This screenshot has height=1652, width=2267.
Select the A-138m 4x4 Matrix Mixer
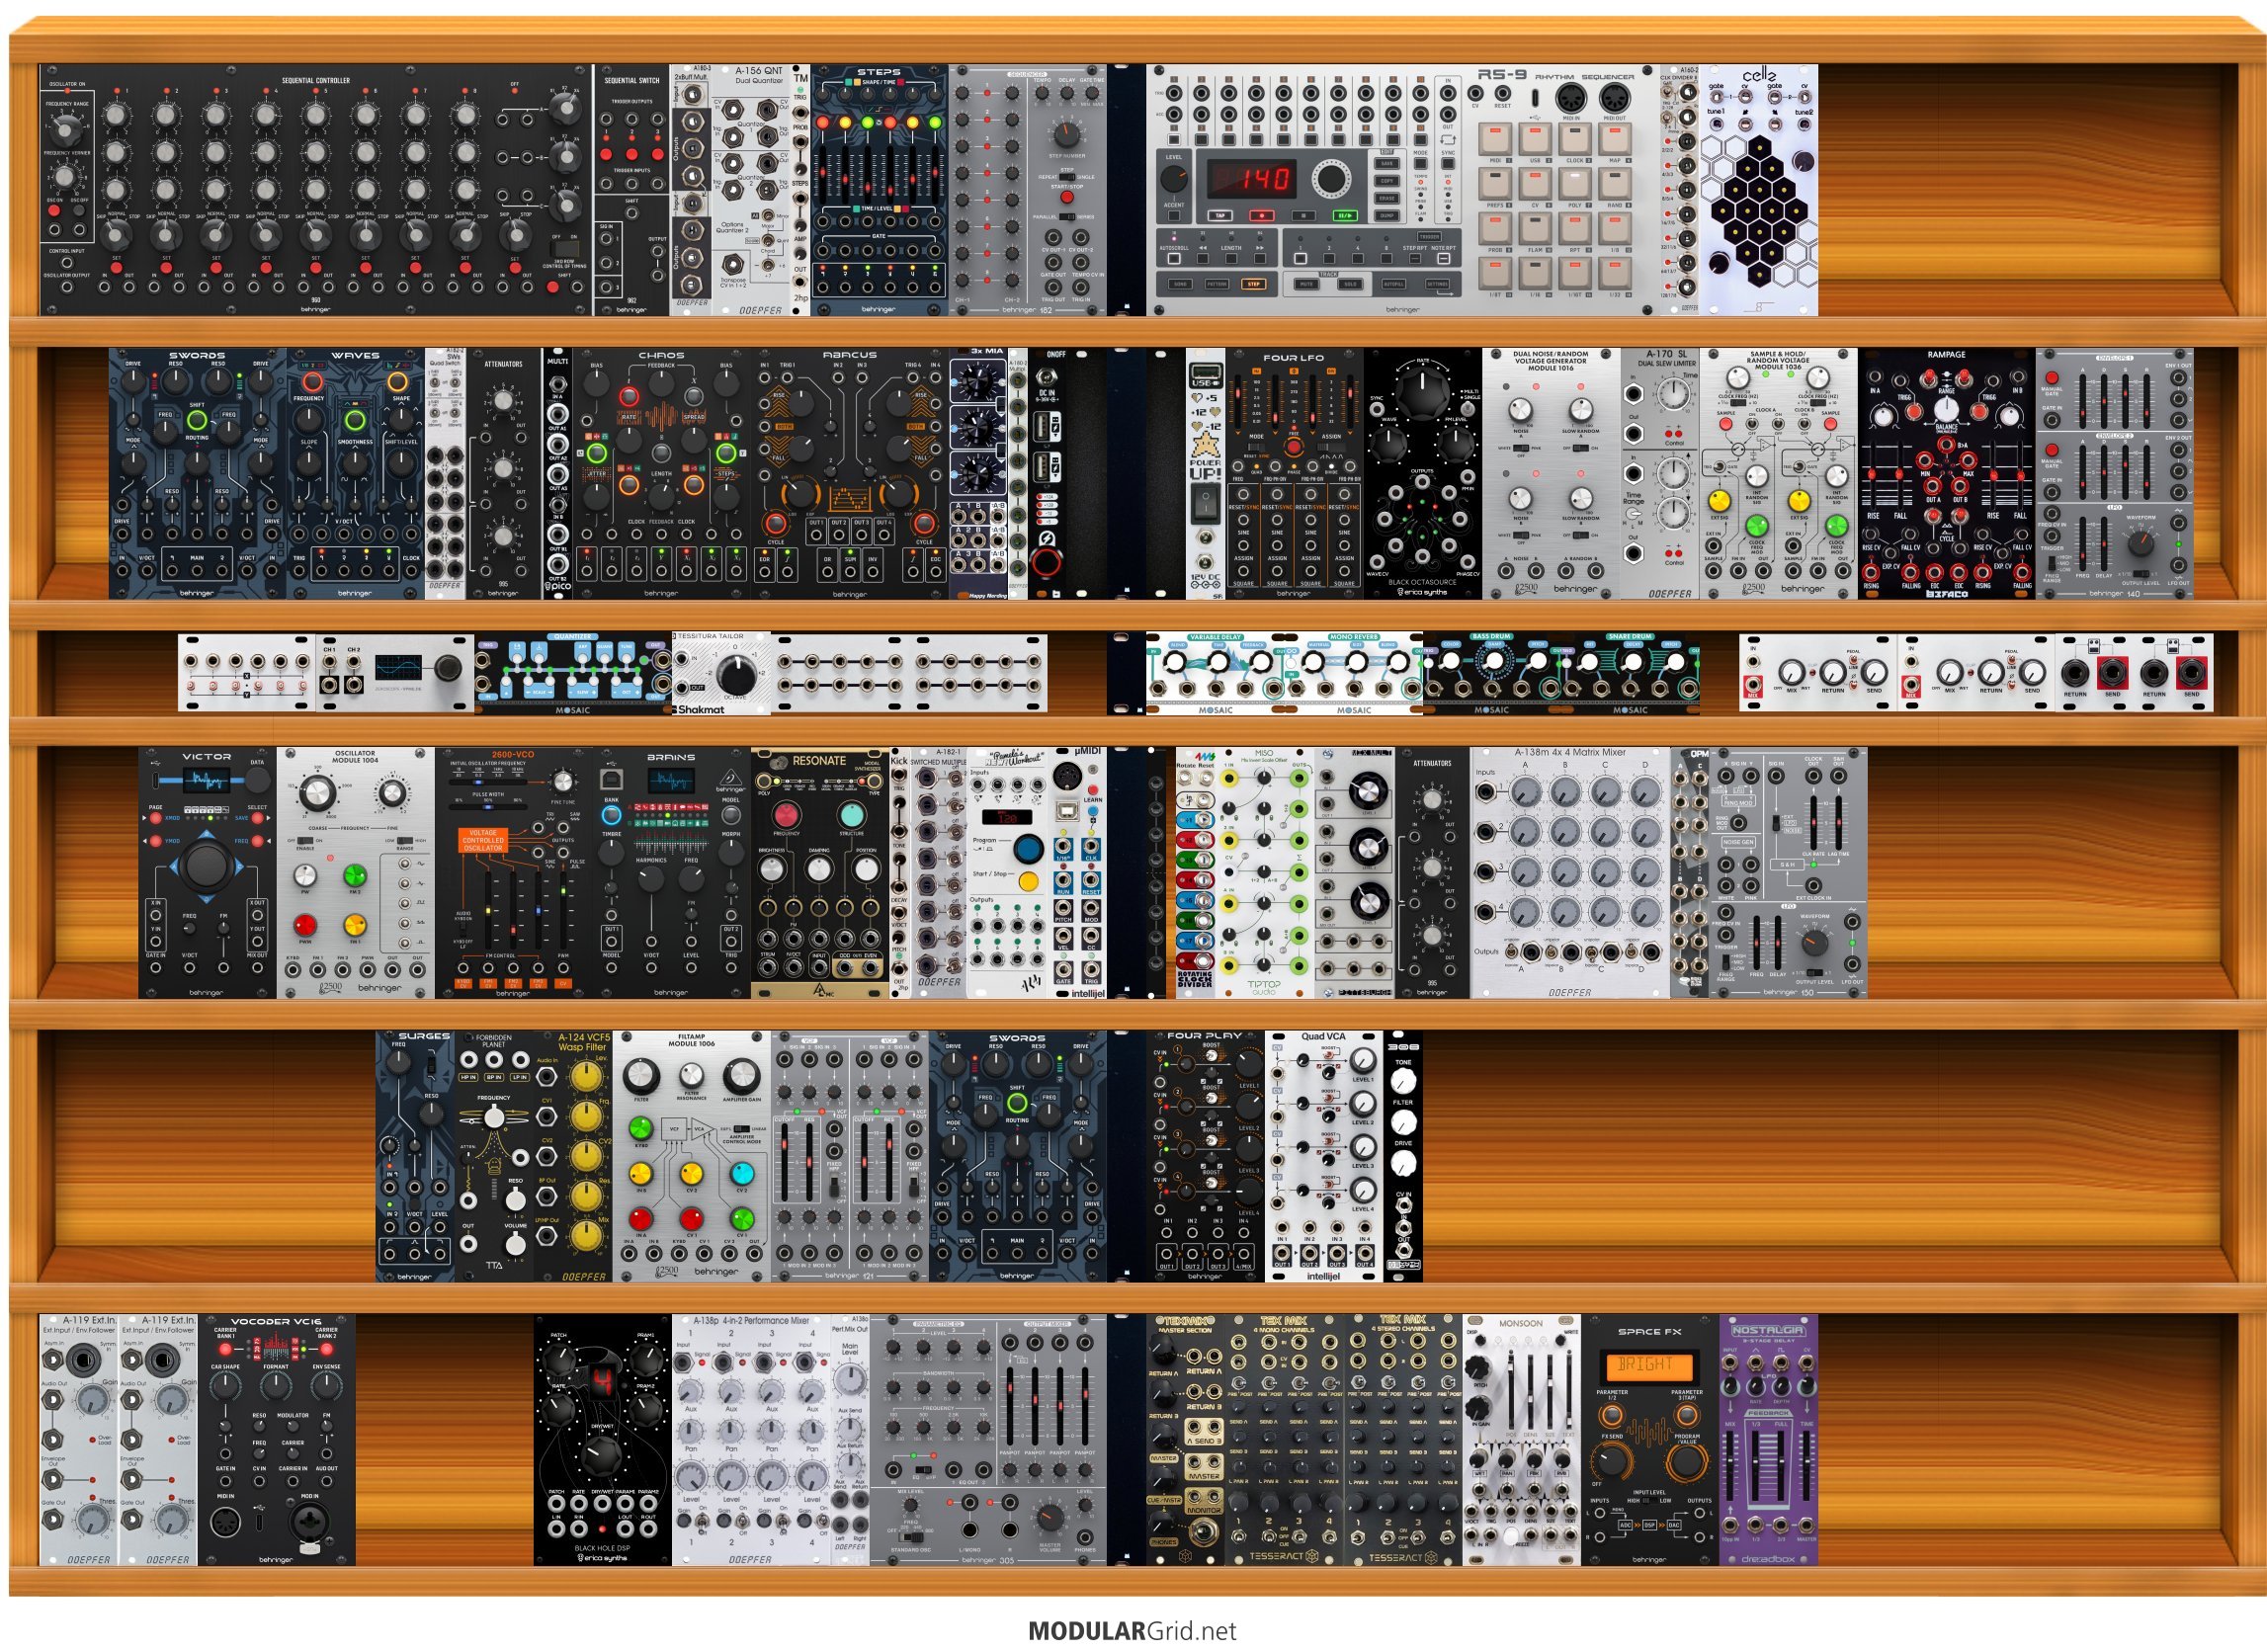pos(1570,872)
